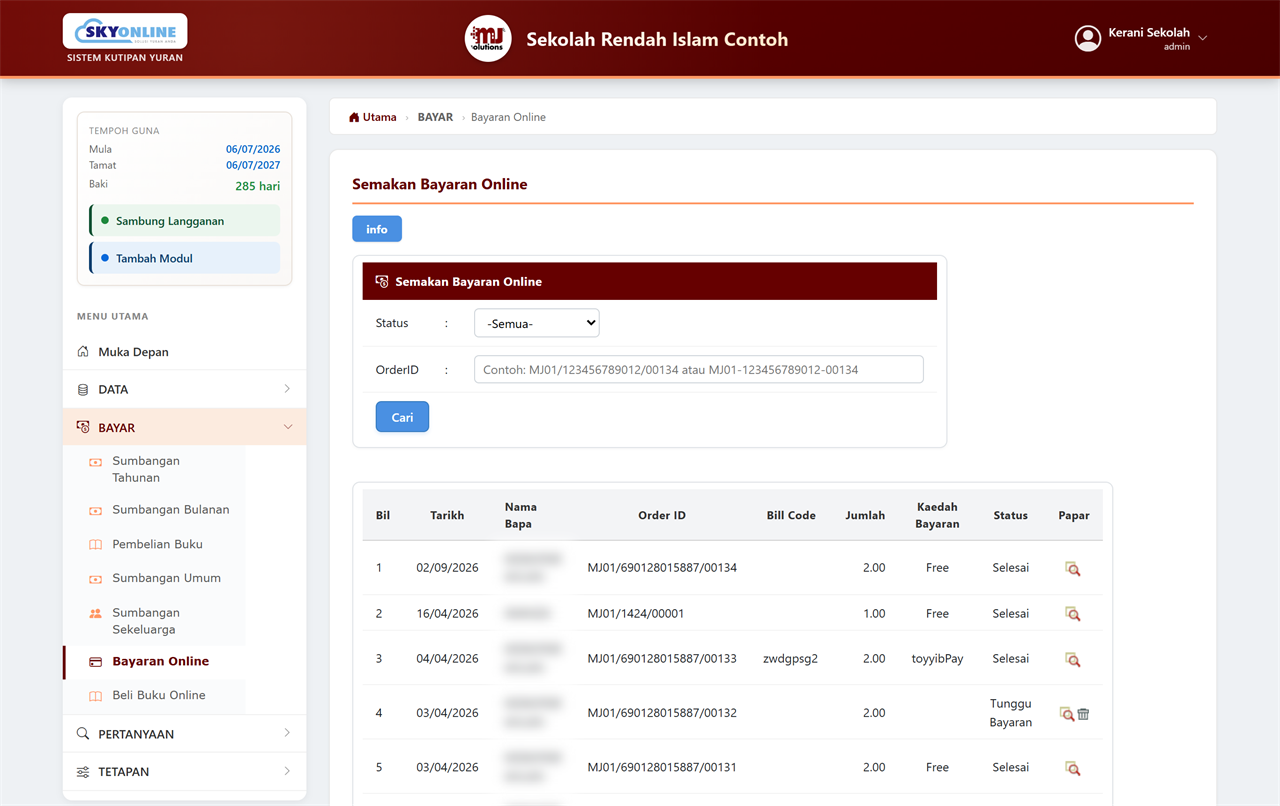Click the Cari search button
1280x806 pixels.
402,417
